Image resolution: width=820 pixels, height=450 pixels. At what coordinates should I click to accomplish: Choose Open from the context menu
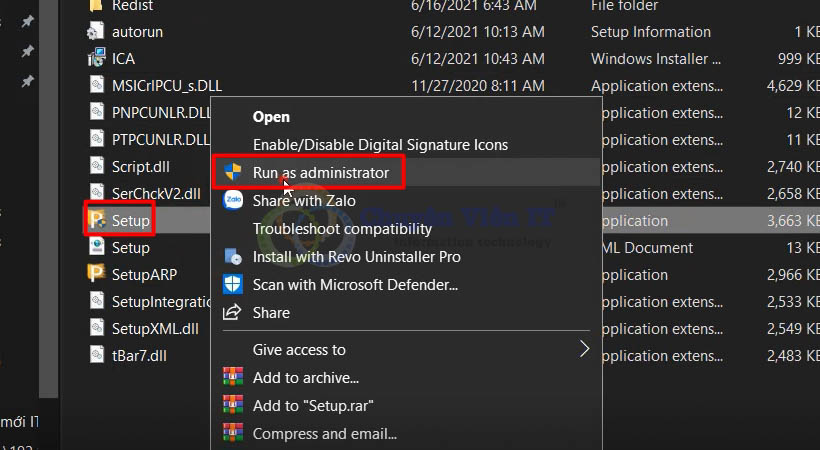[x=271, y=117]
